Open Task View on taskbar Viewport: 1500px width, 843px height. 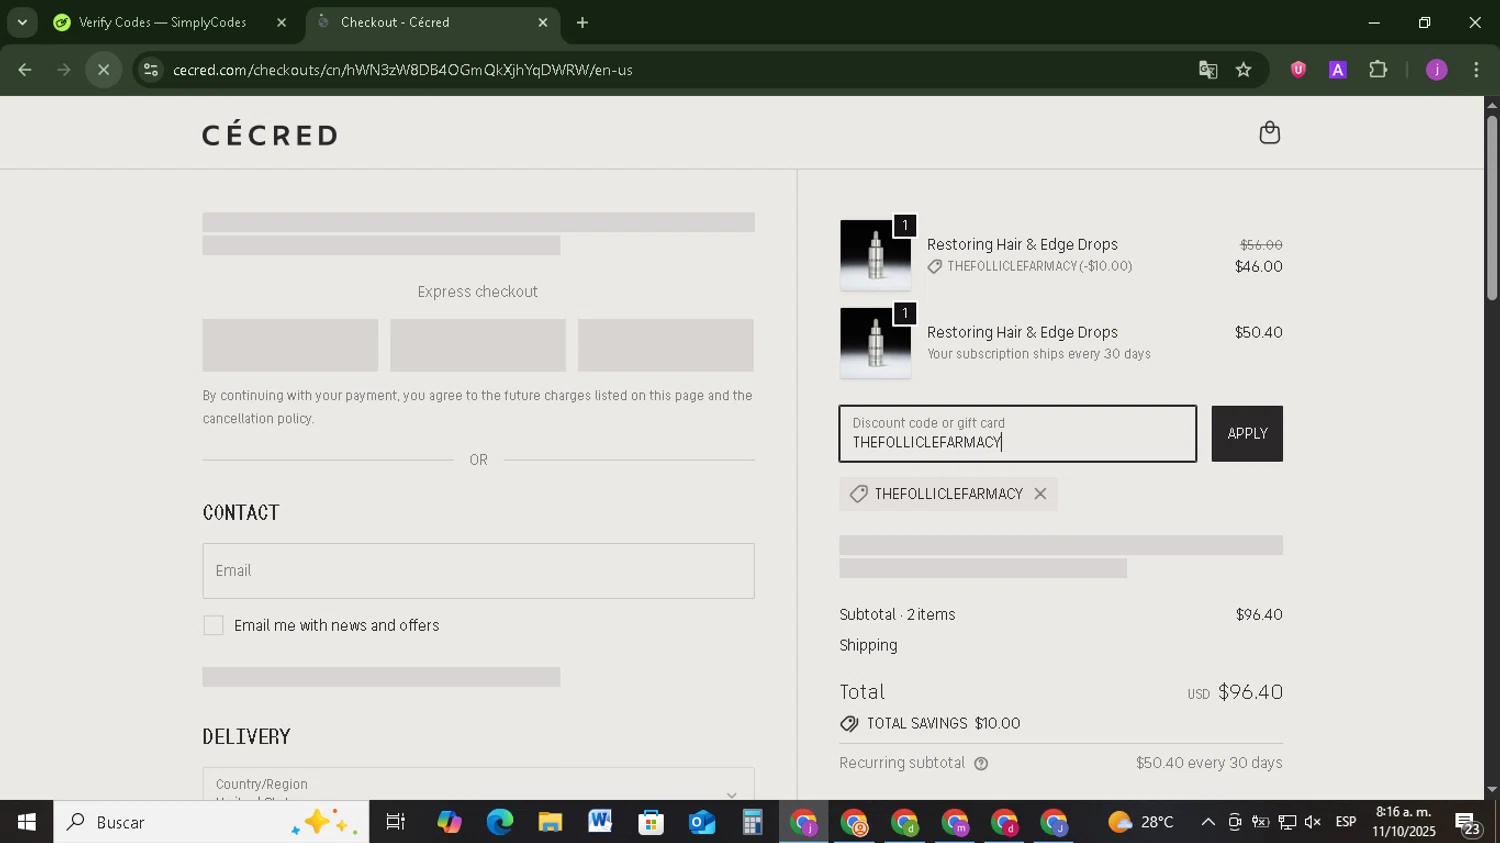click(x=396, y=822)
